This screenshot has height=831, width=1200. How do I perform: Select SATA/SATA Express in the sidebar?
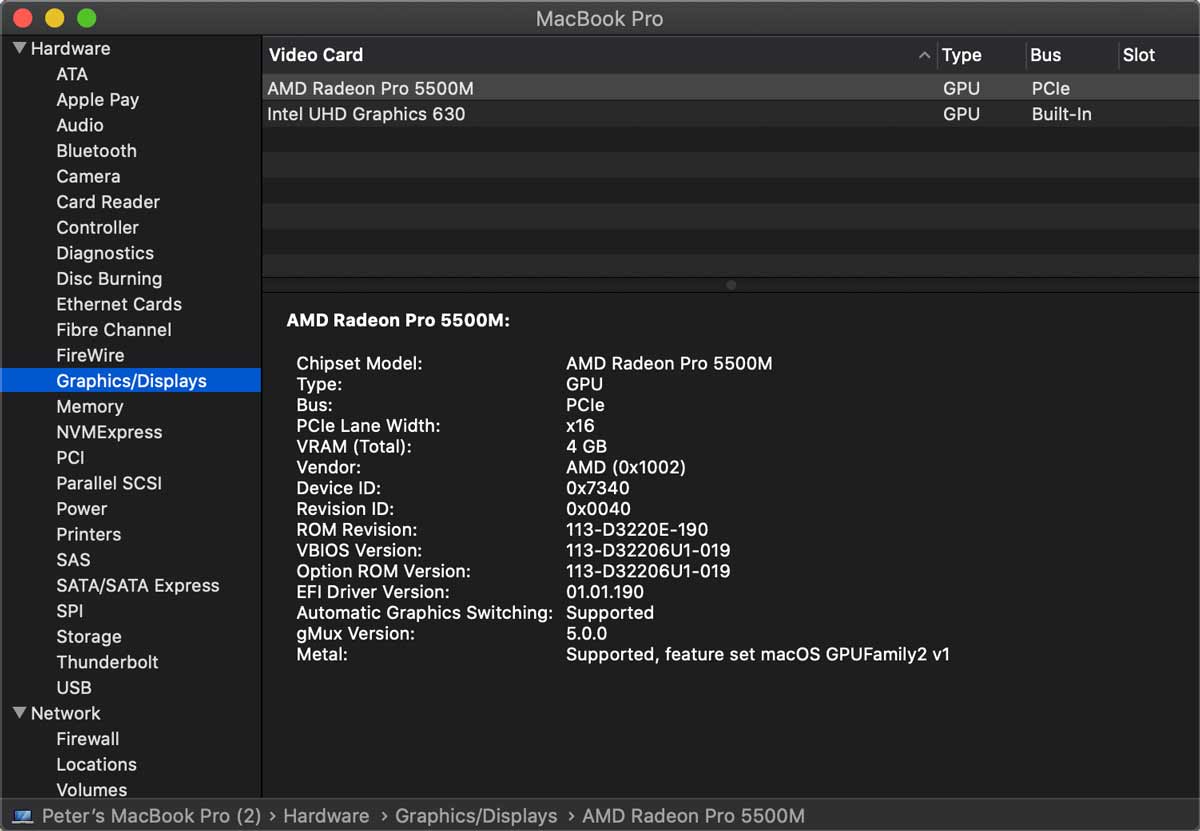click(138, 586)
